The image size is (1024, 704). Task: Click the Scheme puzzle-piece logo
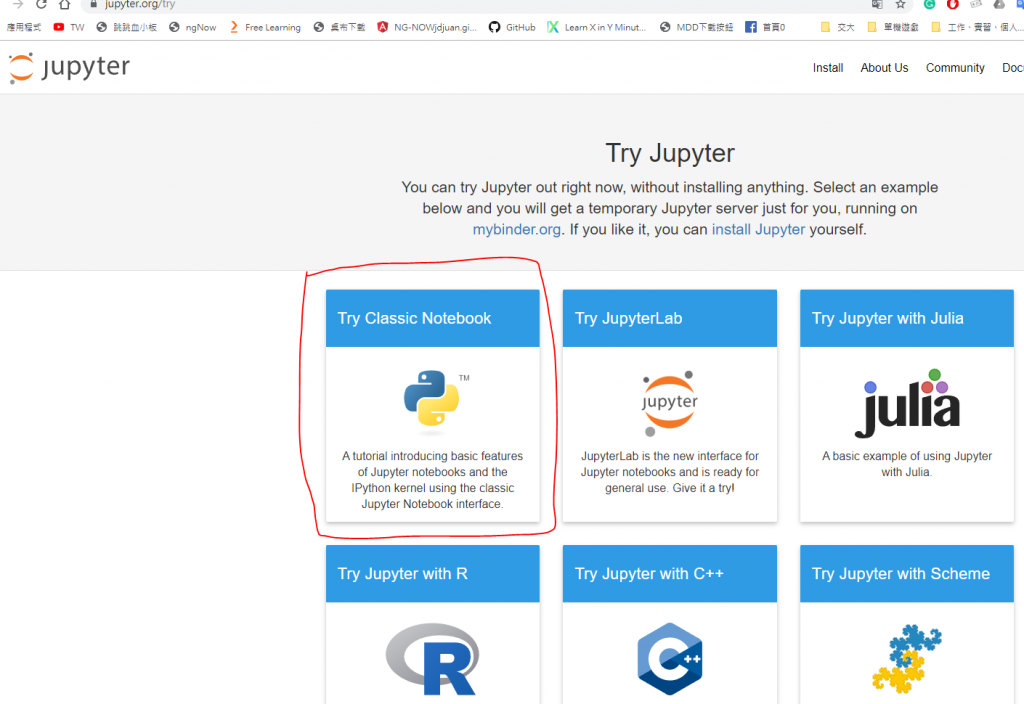tap(906, 659)
